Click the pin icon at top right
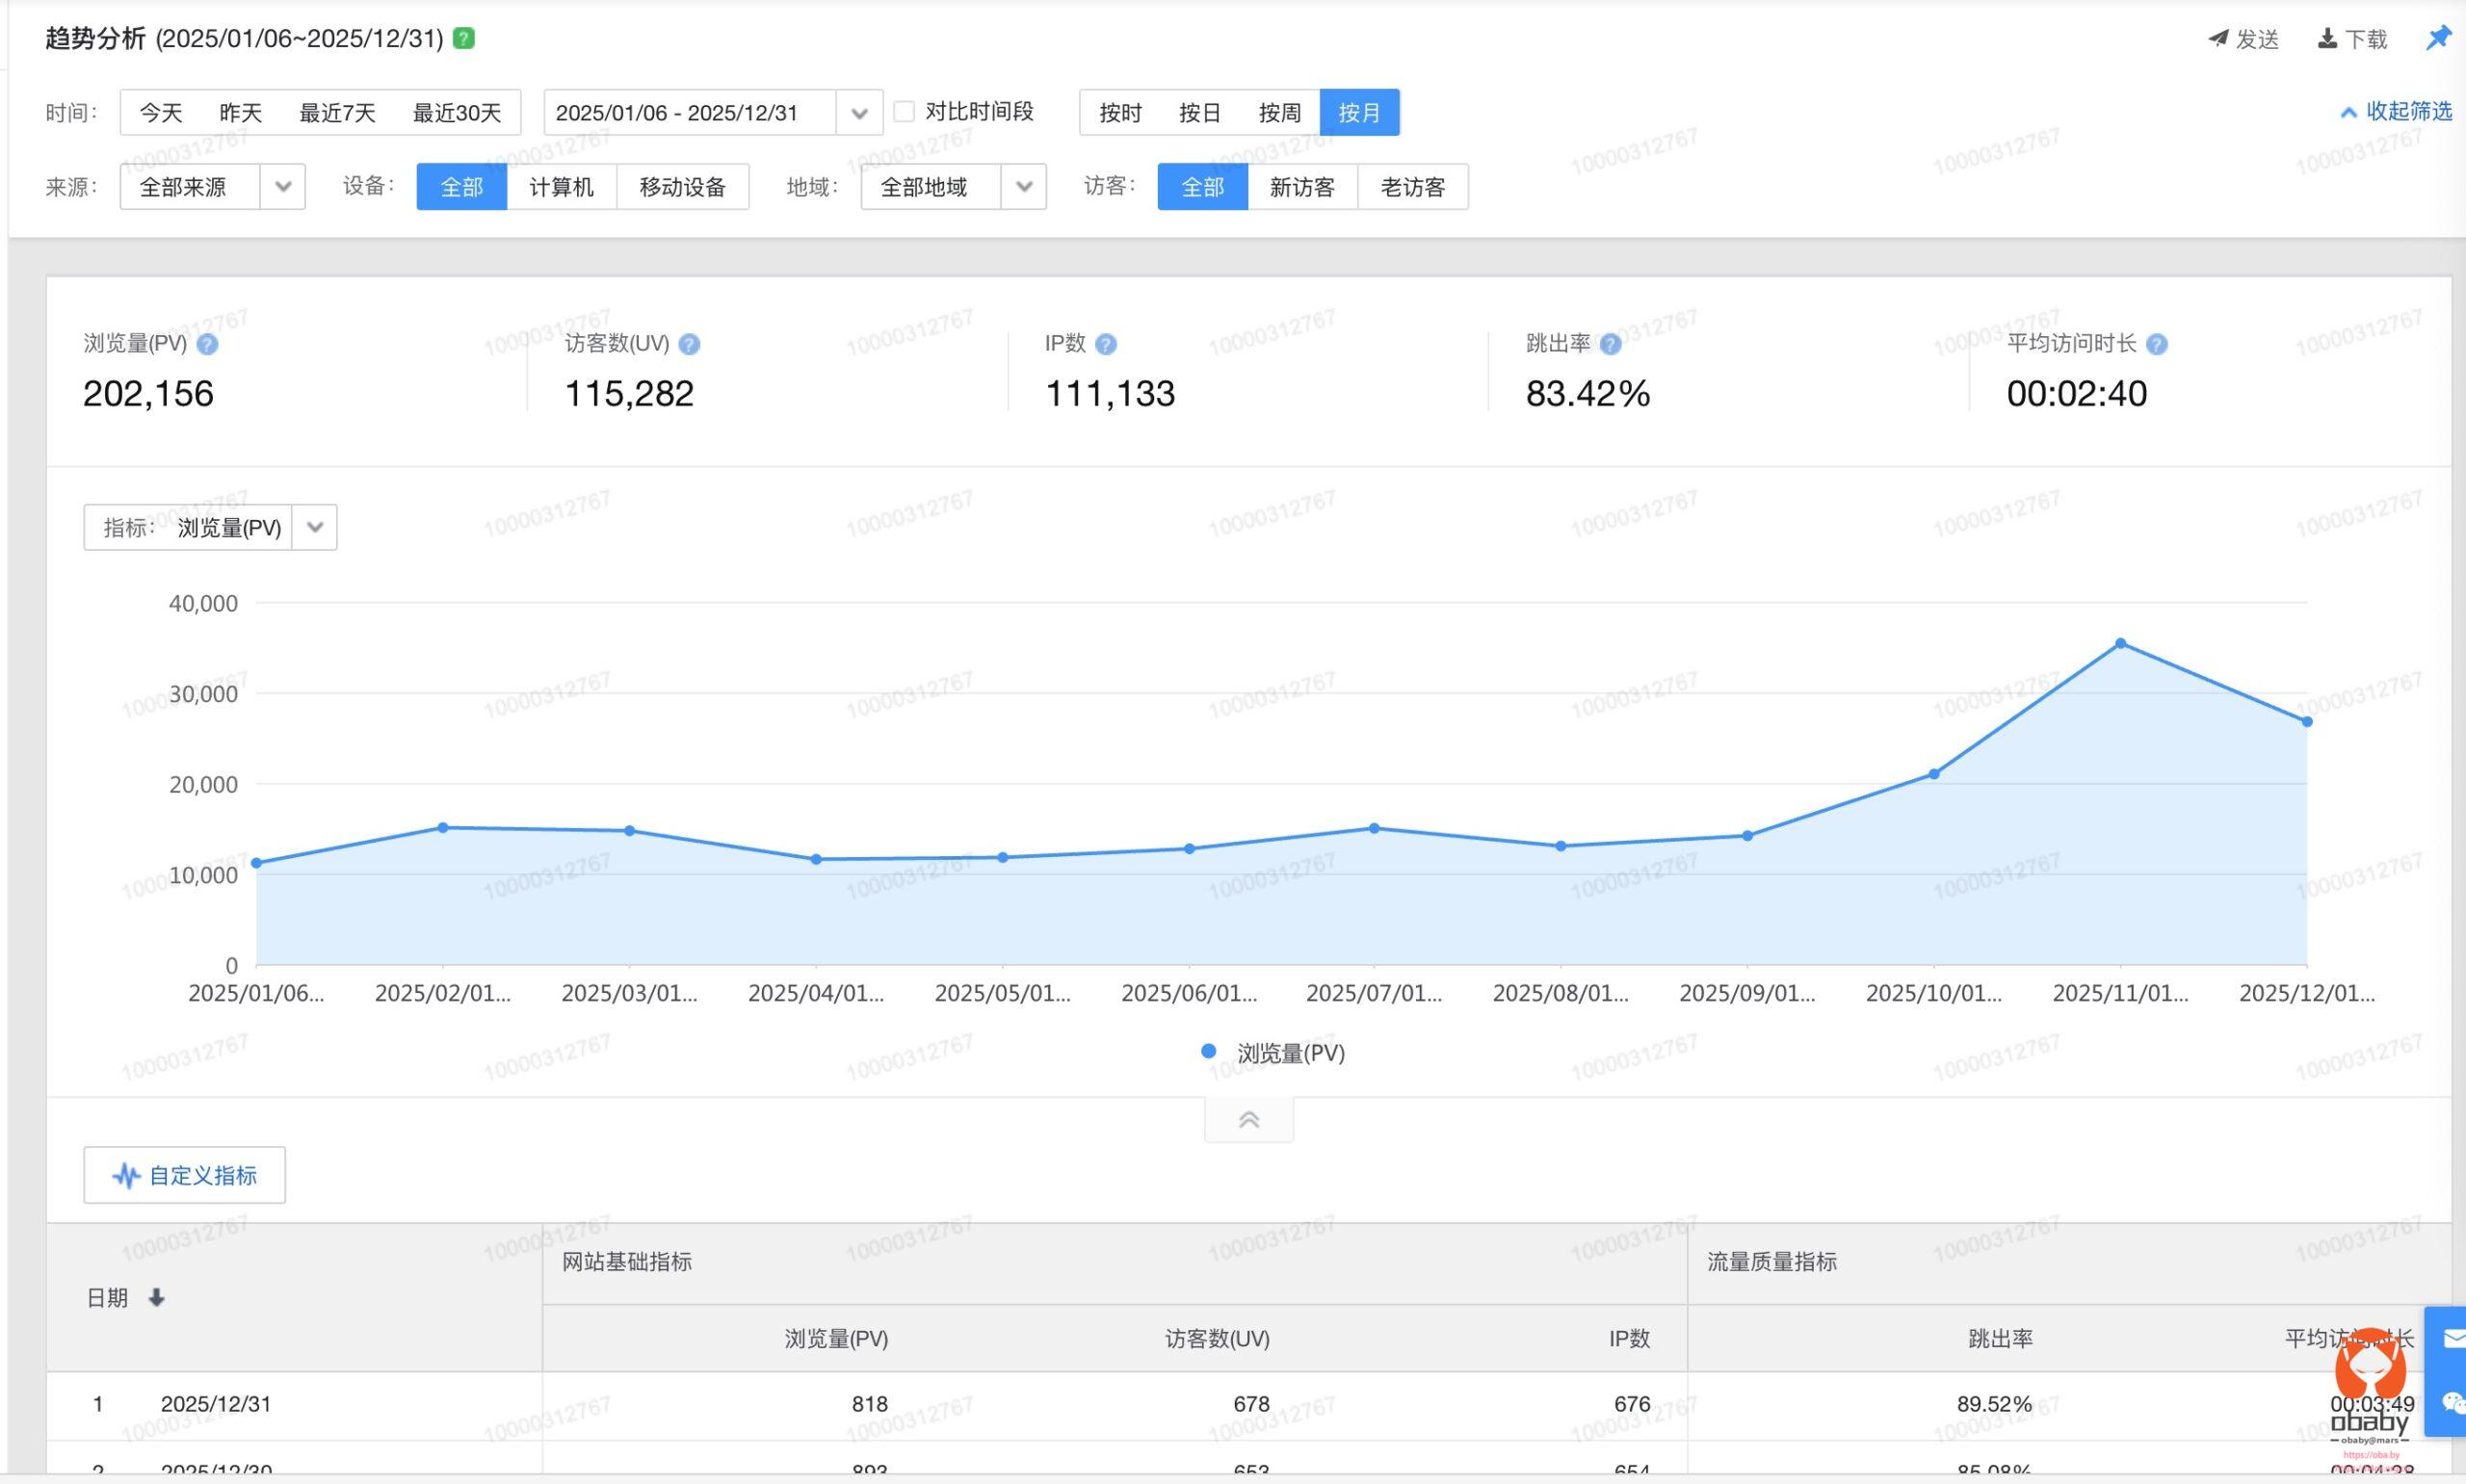 pos(2438,38)
